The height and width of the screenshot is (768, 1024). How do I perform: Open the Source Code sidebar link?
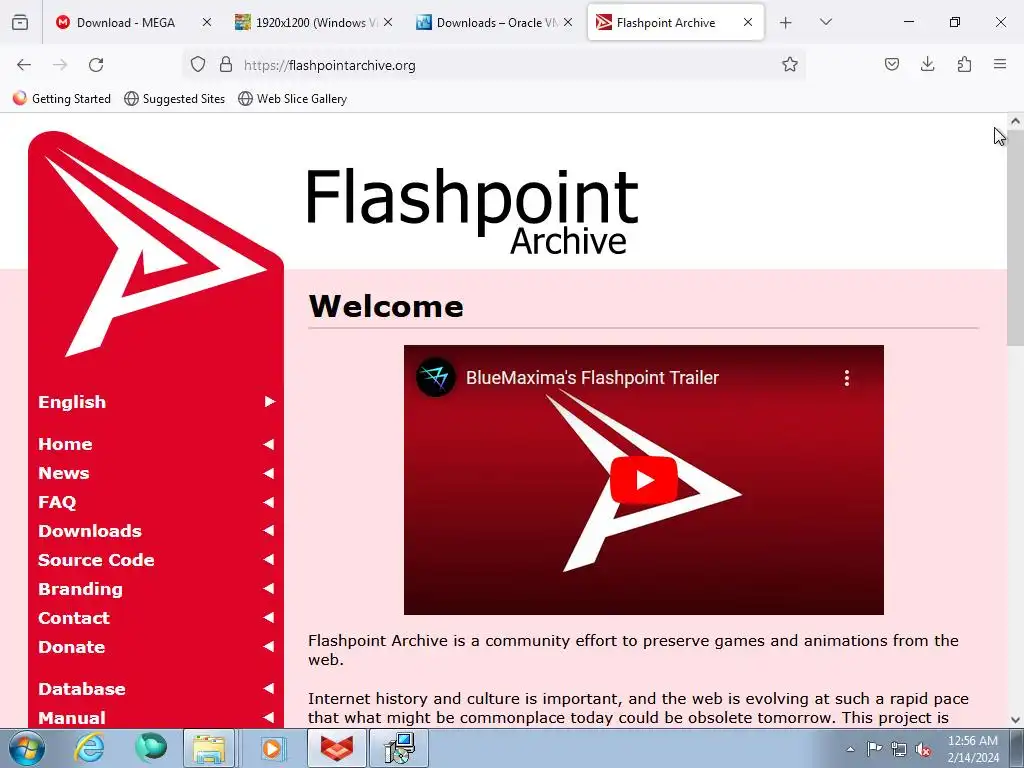pos(156,560)
